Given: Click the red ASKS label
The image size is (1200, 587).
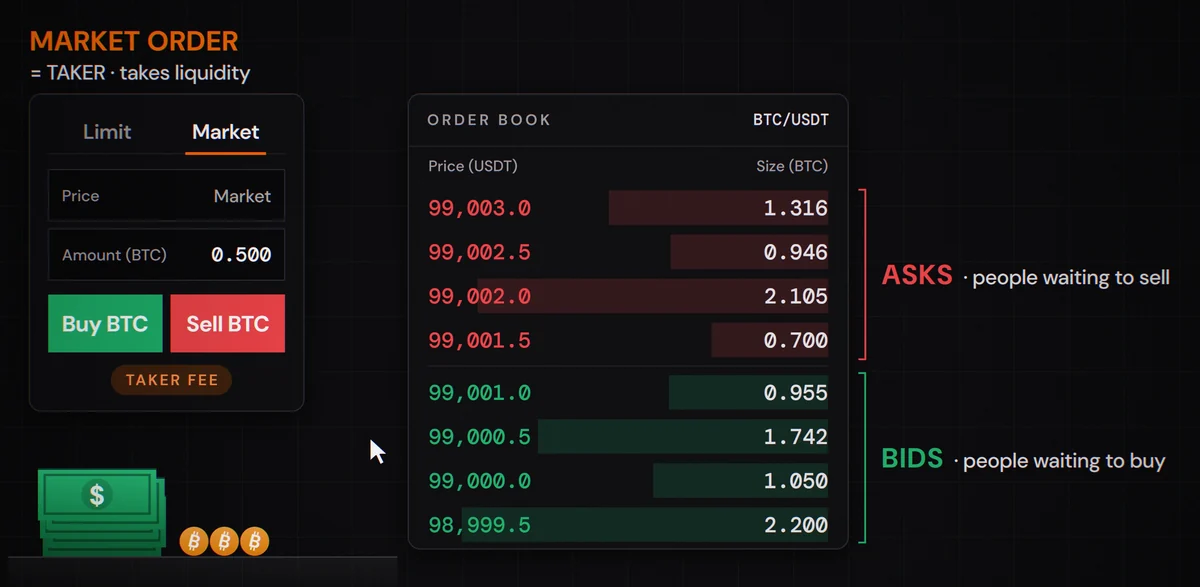Looking at the screenshot, I should pyautogui.click(x=917, y=276).
